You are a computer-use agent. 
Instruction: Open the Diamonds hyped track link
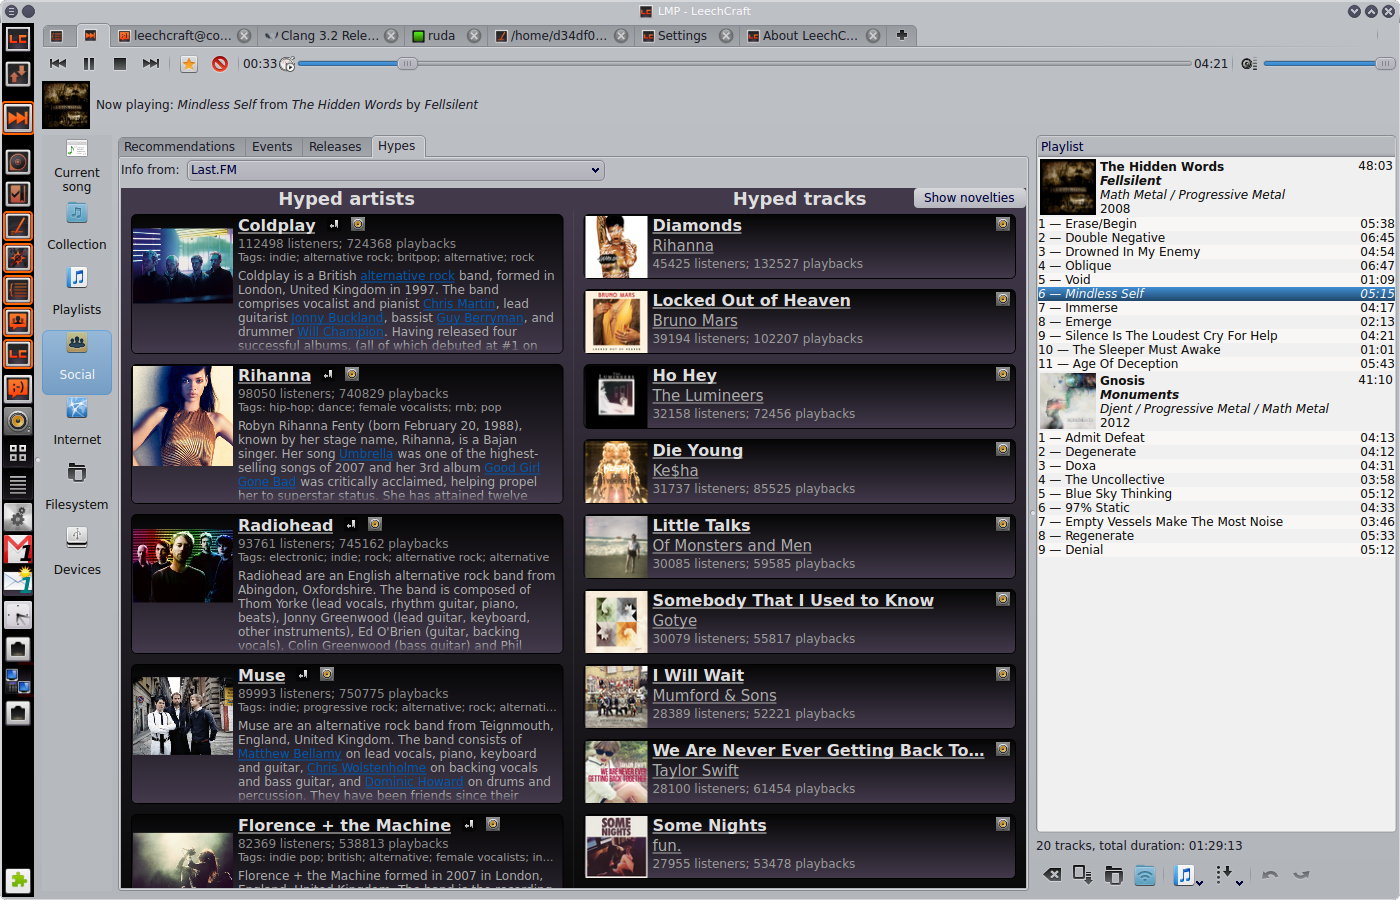[x=697, y=225]
